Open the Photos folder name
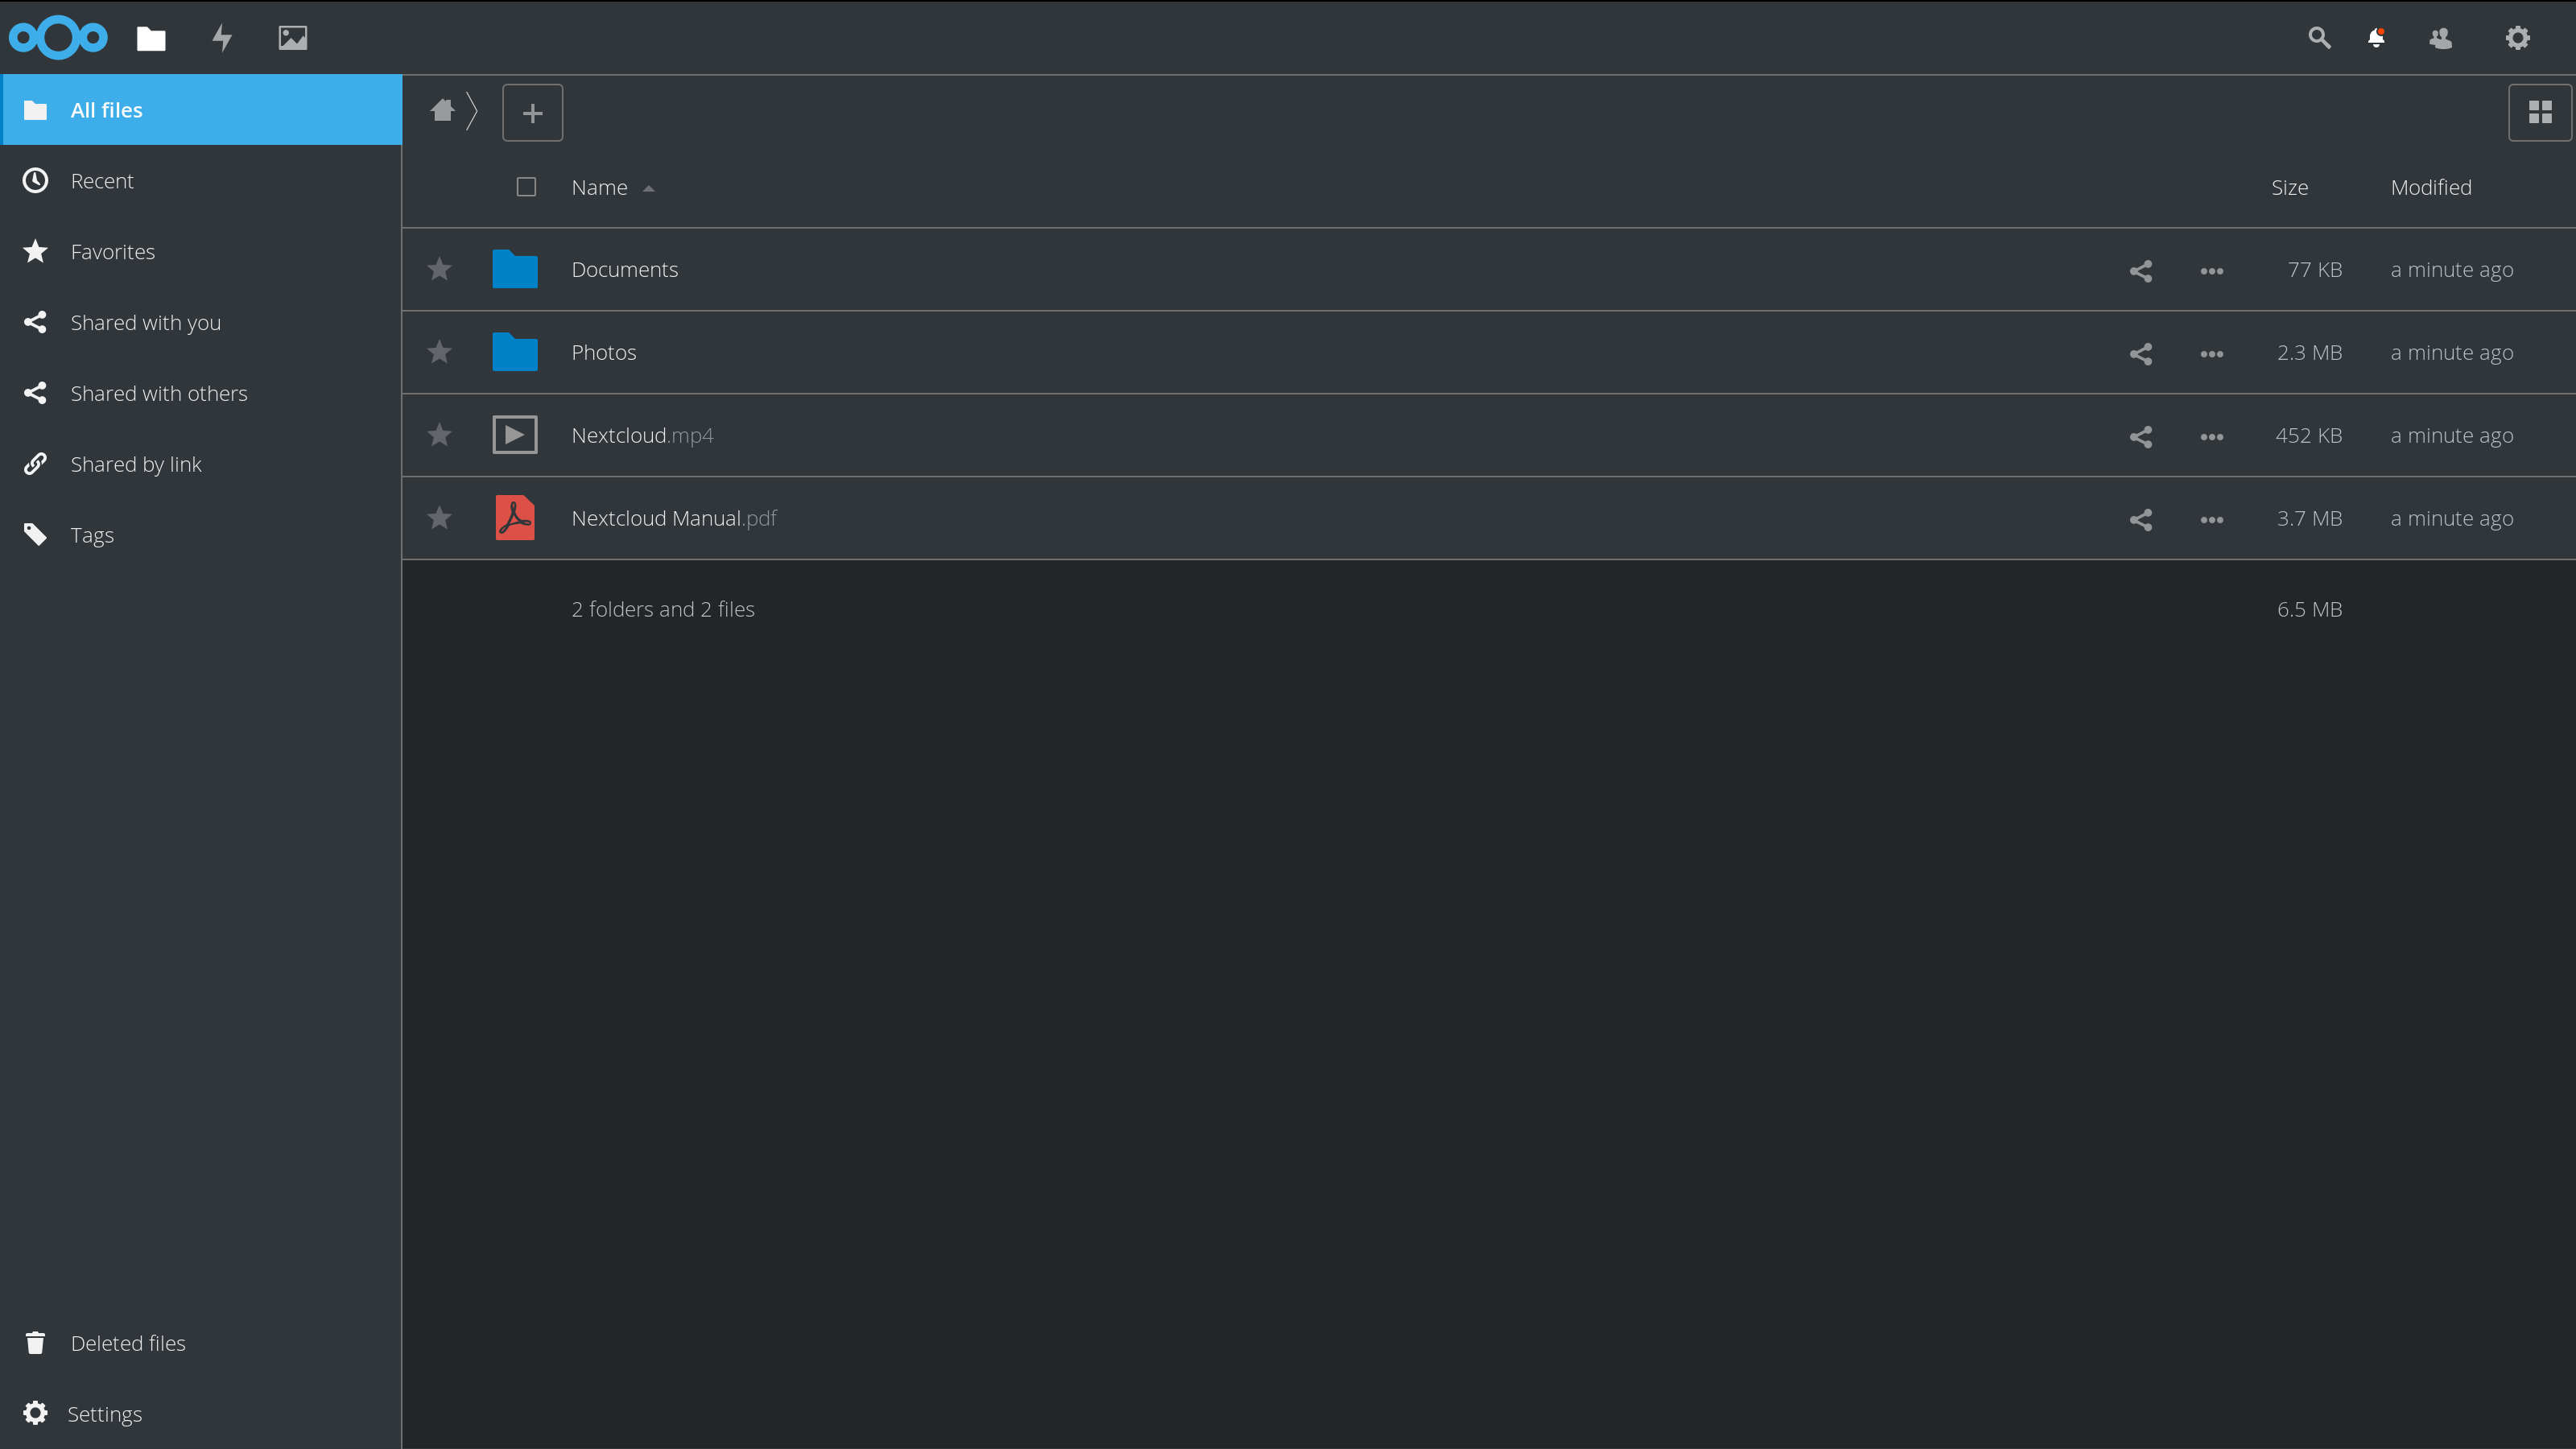The height and width of the screenshot is (1449, 2576). click(x=604, y=352)
